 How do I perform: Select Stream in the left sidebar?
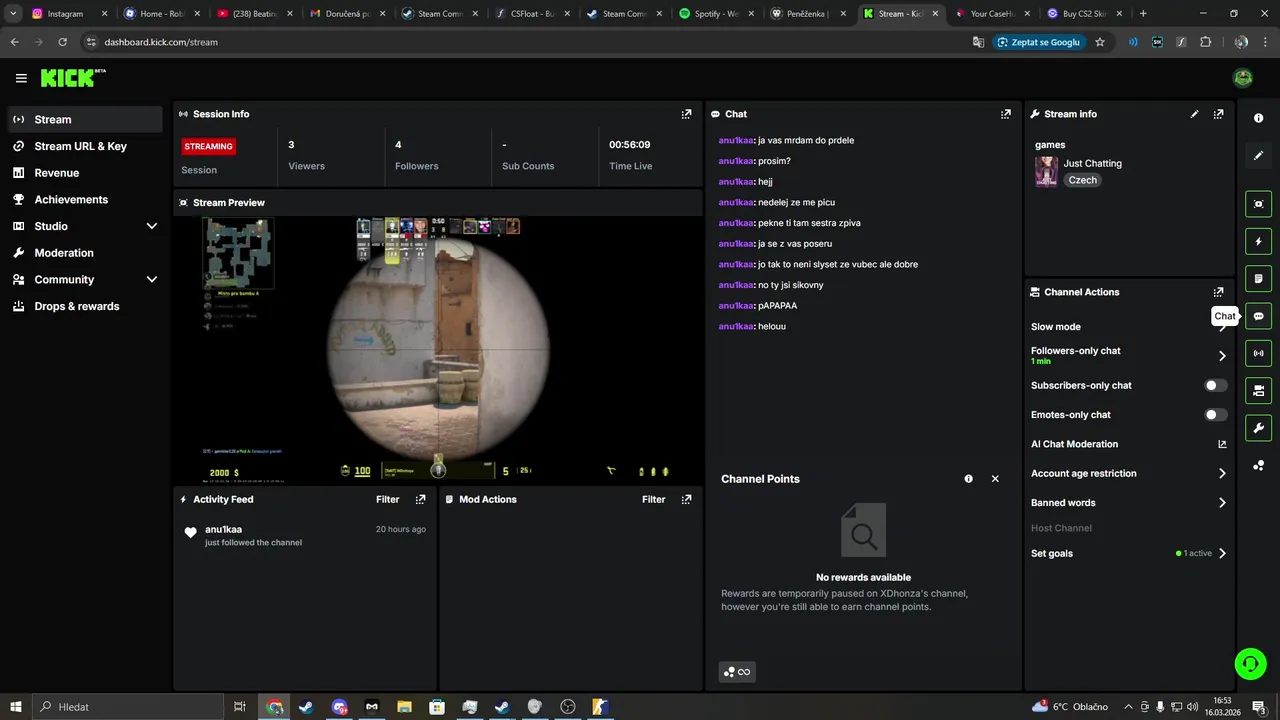pos(85,119)
